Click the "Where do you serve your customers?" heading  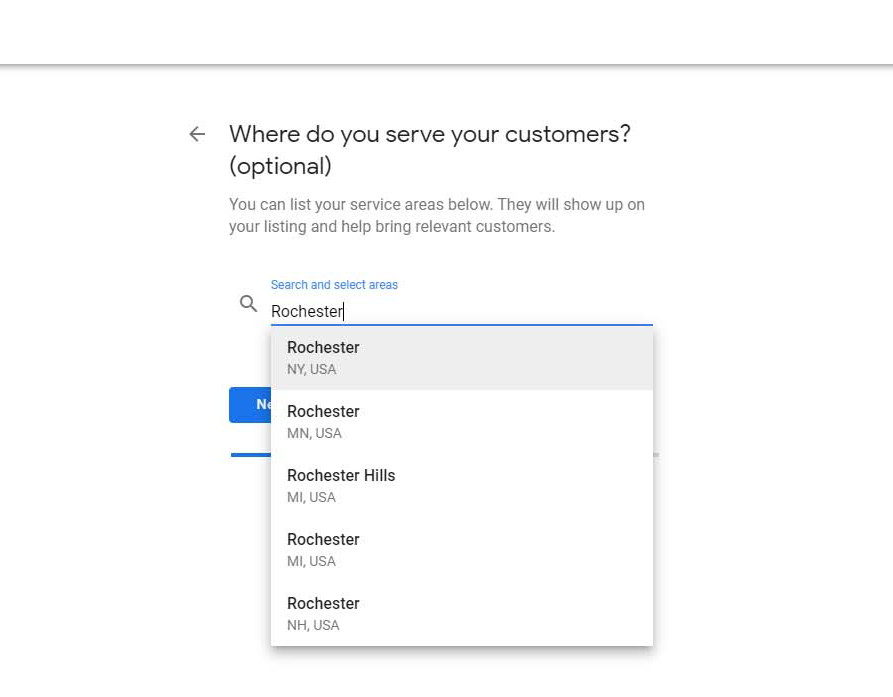point(429,134)
